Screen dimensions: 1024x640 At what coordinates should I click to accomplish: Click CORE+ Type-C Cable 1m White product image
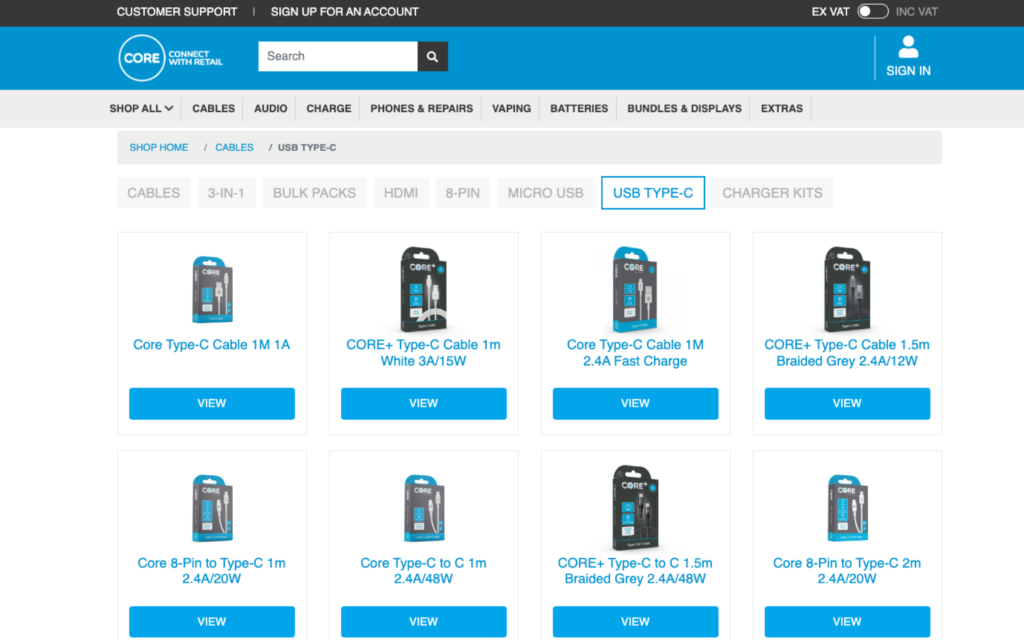tap(424, 289)
